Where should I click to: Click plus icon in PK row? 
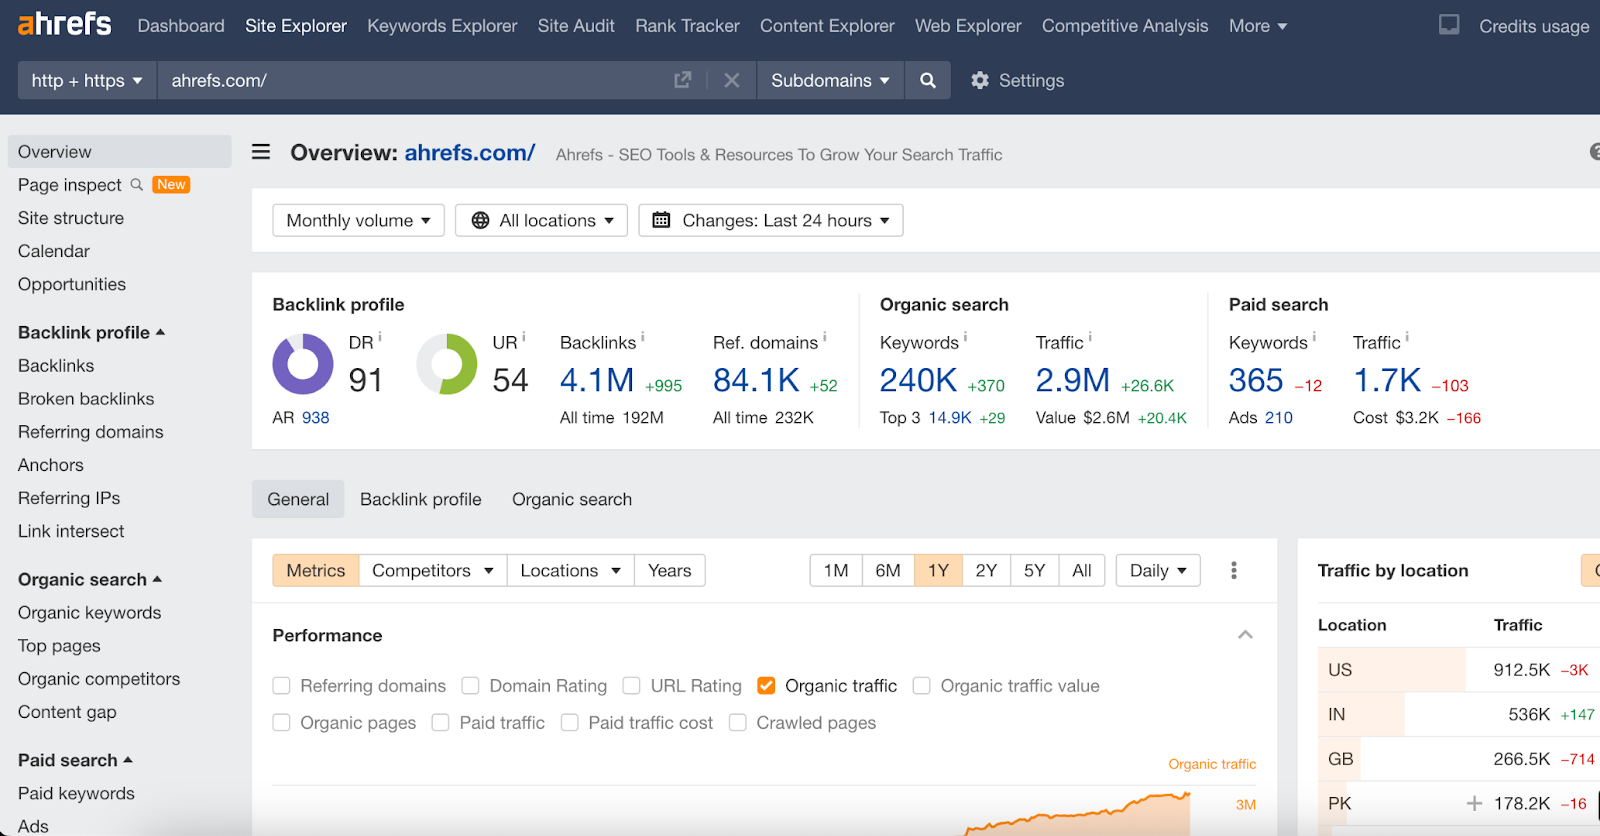coord(1474,803)
